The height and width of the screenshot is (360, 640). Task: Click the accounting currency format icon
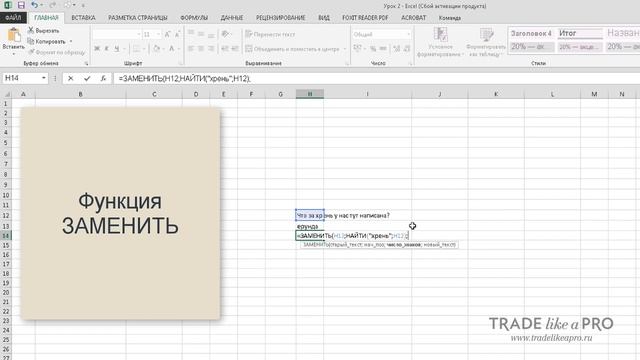coord(357,49)
